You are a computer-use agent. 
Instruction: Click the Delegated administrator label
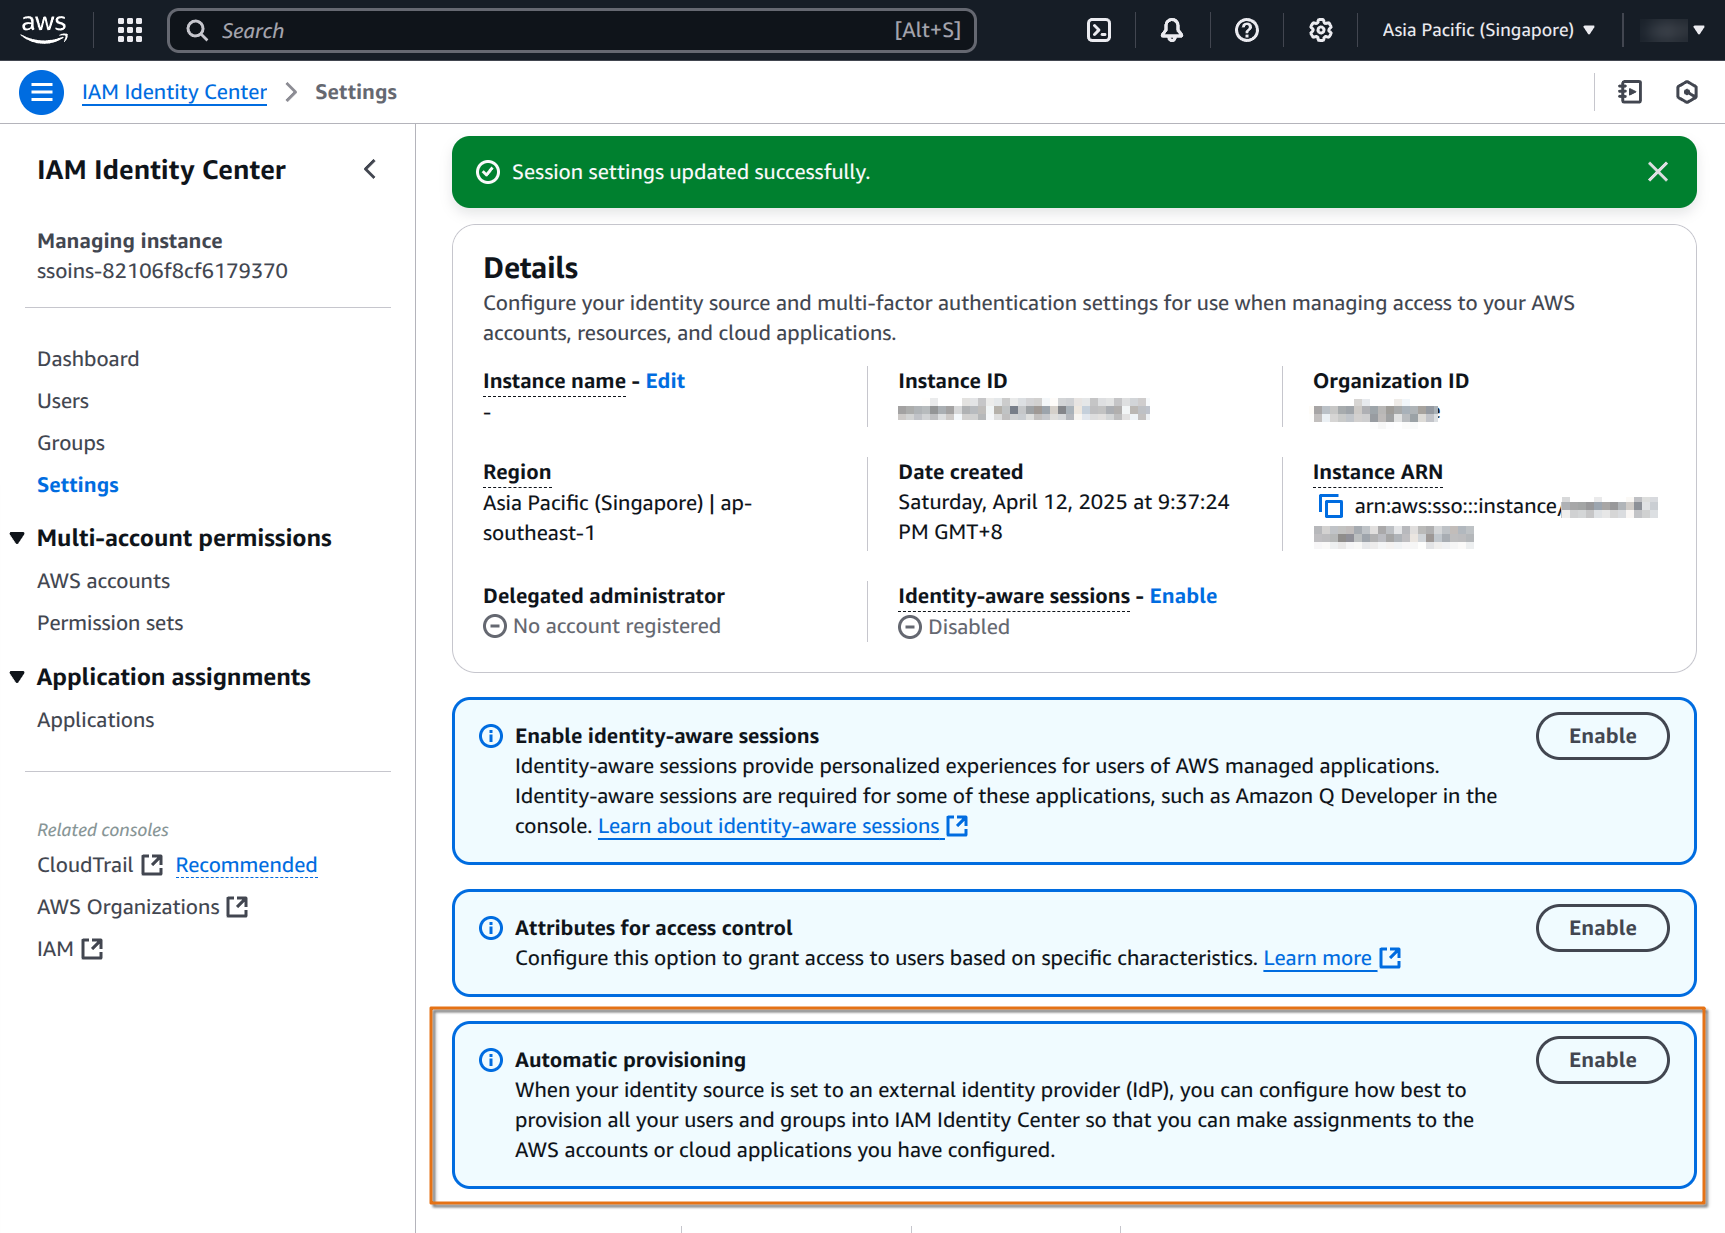coord(603,596)
